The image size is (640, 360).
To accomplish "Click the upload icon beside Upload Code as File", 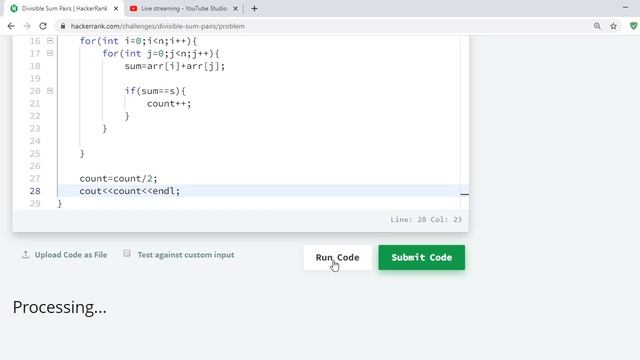I will [x=25, y=255].
